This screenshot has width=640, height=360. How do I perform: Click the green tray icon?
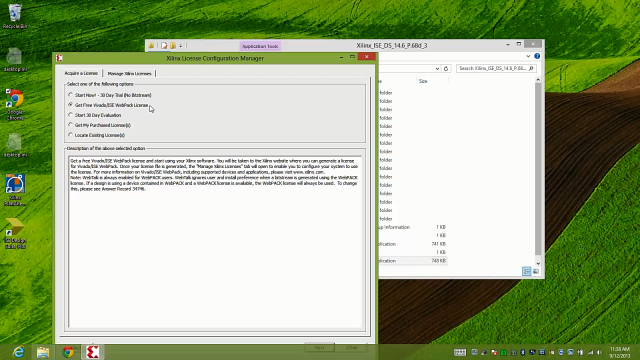pos(504,352)
